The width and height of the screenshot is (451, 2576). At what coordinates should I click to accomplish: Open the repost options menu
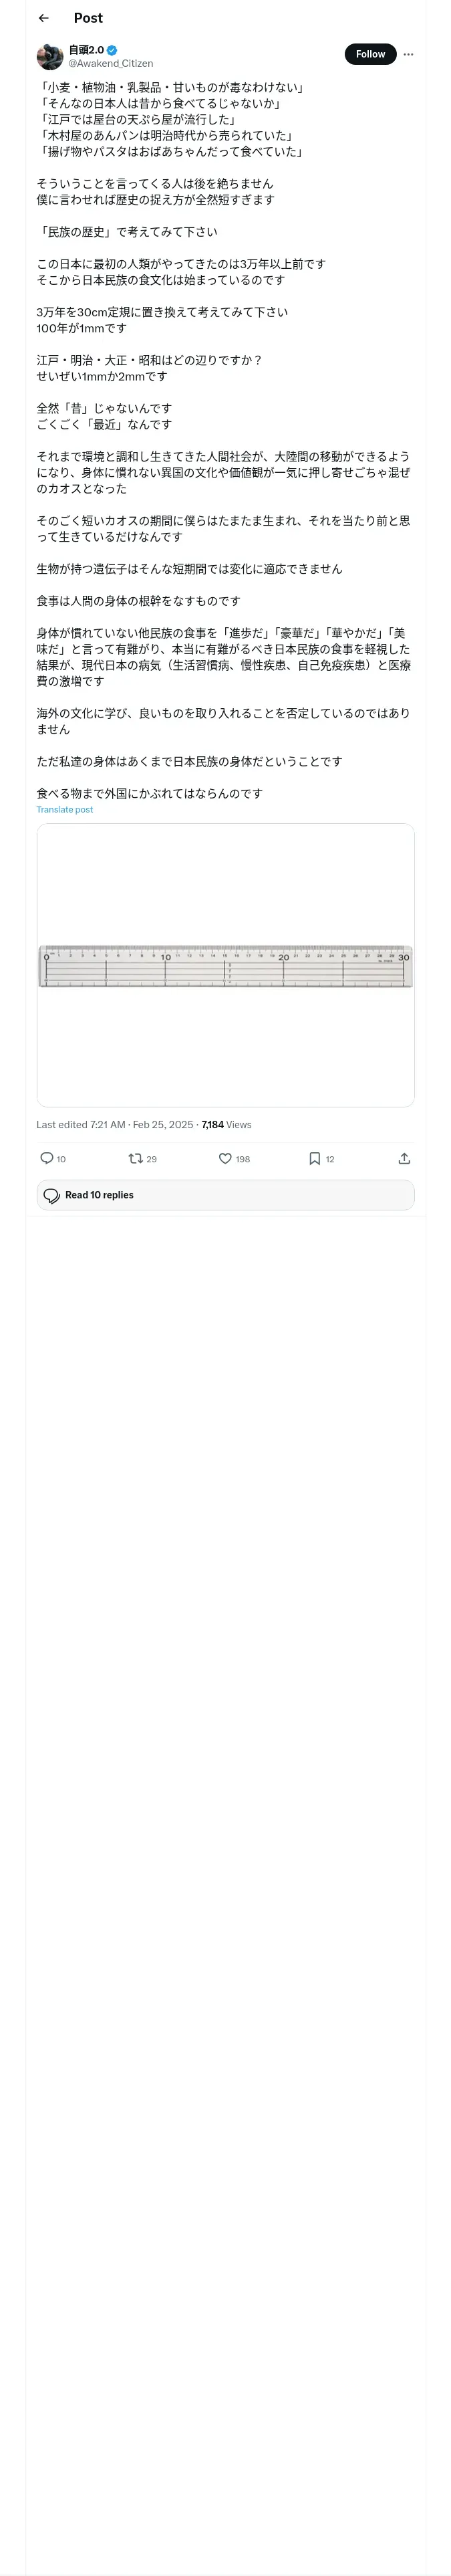pyautogui.click(x=136, y=1158)
